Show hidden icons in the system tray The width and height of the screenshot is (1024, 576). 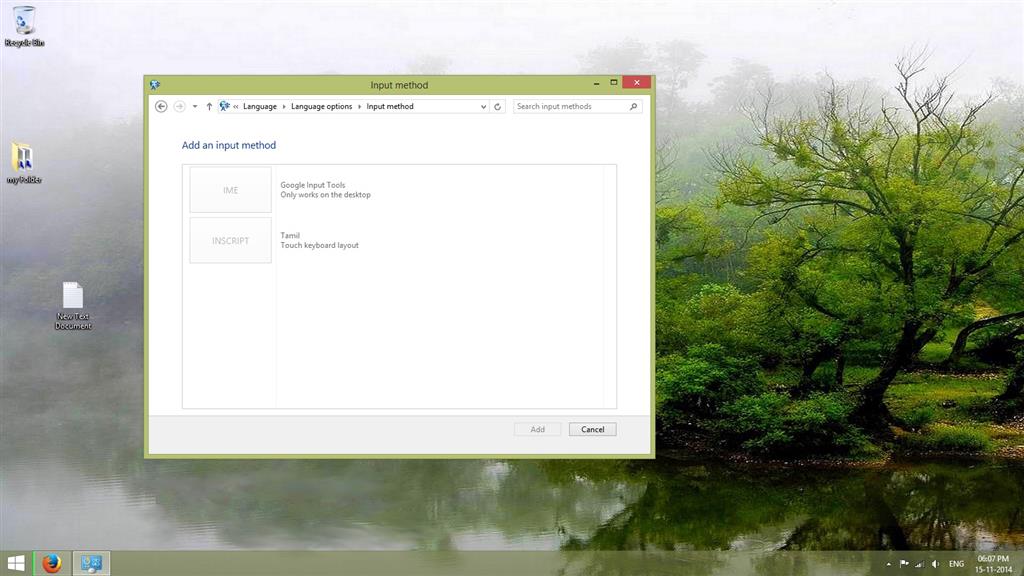(x=888, y=563)
